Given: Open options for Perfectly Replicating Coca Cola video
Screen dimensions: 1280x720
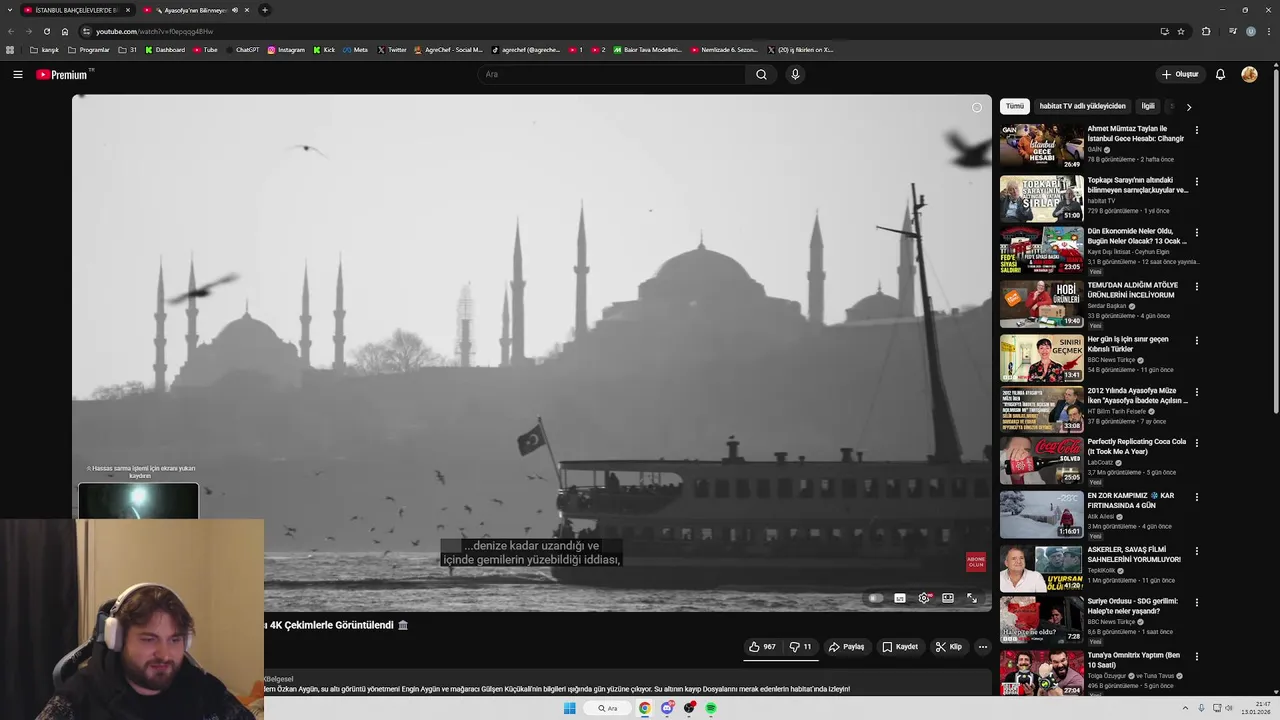Looking at the screenshot, I should (1196, 443).
